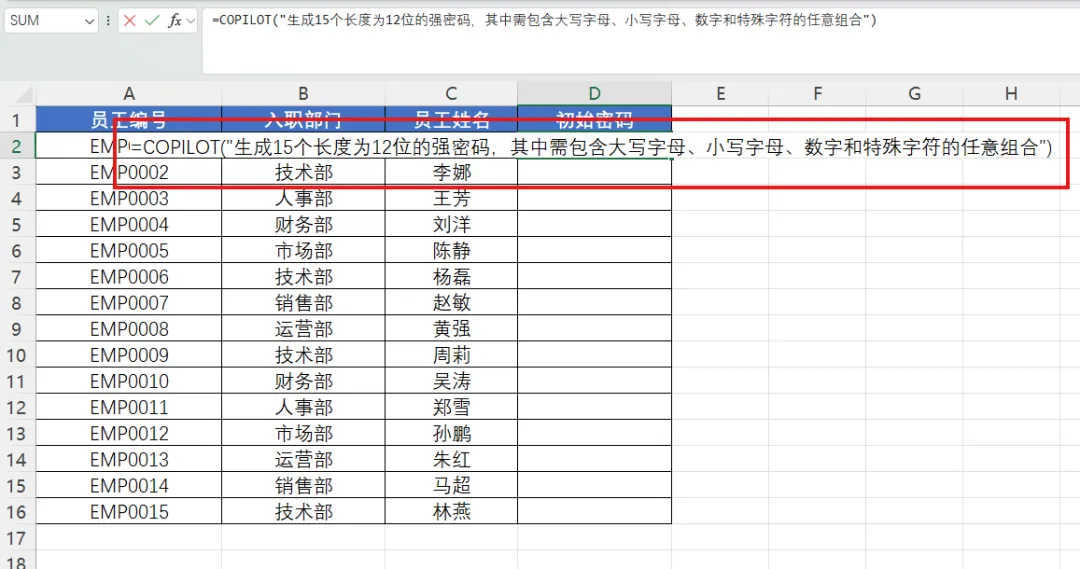Select row 16 header
Screen dimensions: 1080x569
pos(17,512)
